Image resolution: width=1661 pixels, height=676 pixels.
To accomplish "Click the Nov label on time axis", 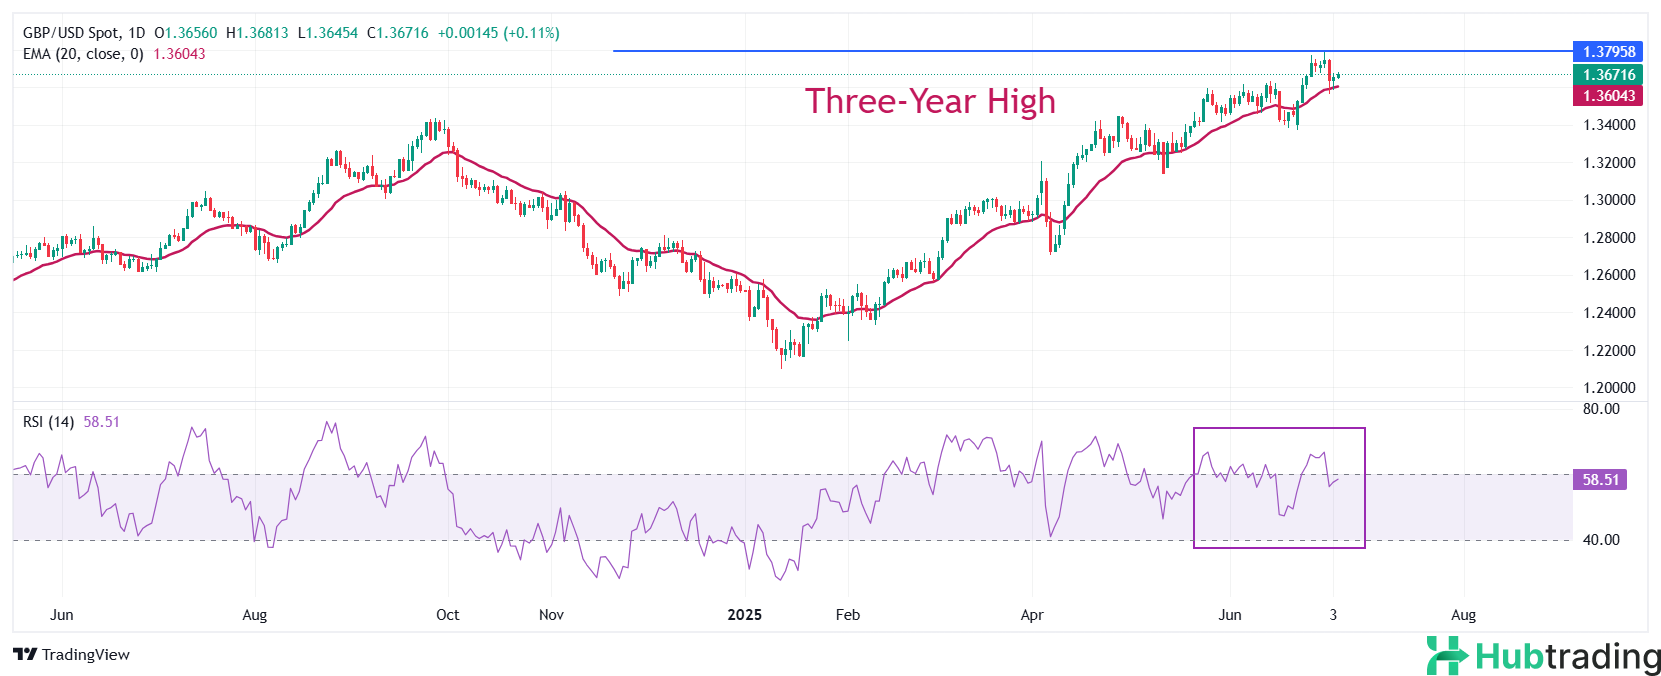I will pos(551,615).
